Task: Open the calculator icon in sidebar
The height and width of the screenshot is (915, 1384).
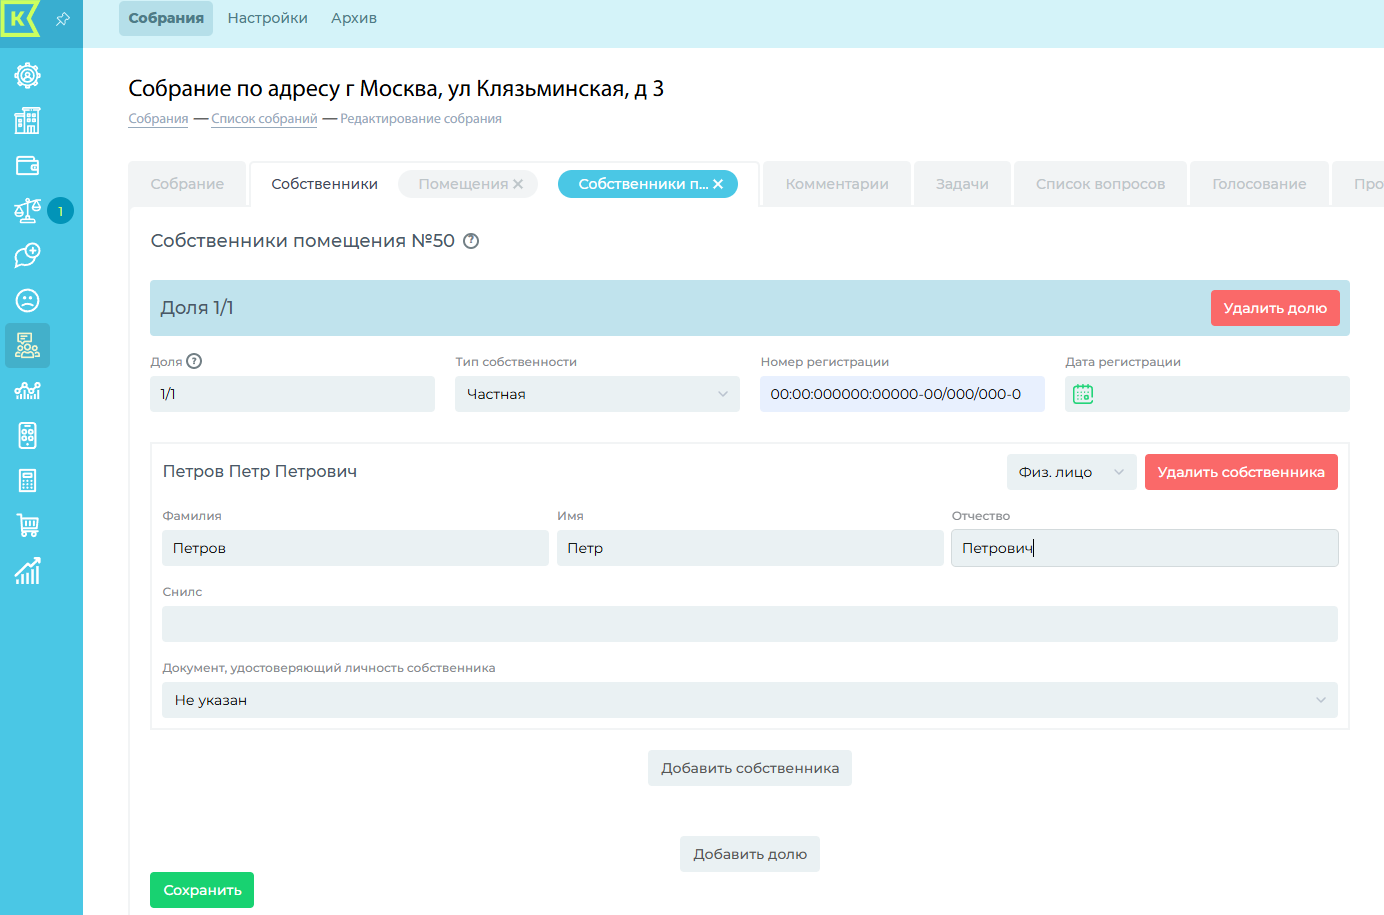Action: point(27,481)
